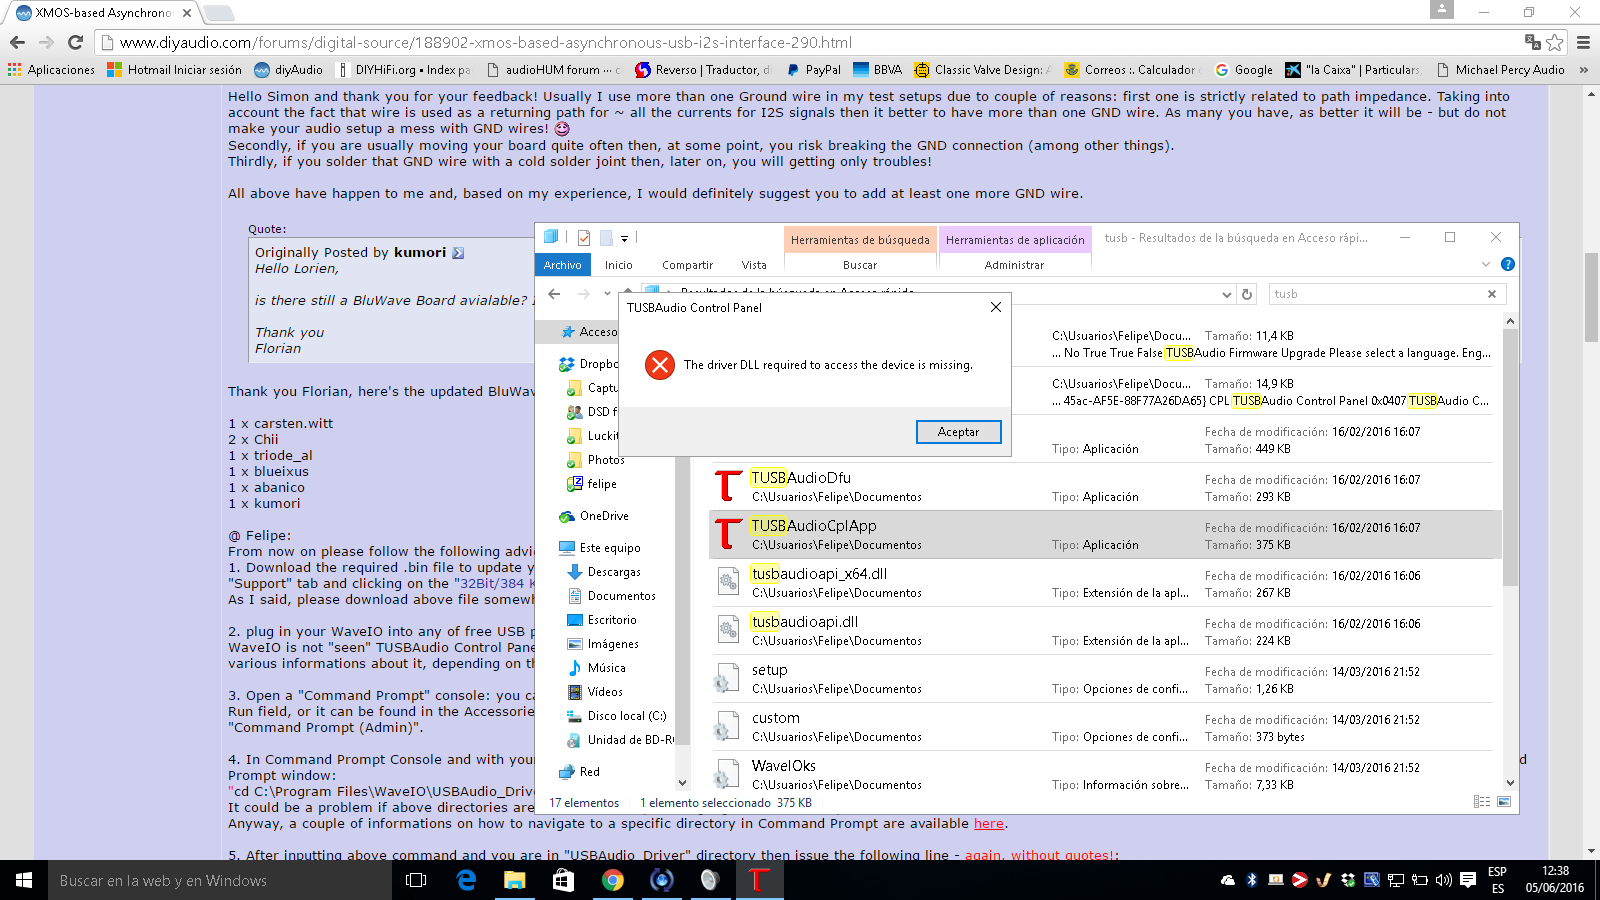Expand the quick access toolbar customize arrow
The width and height of the screenshot is (1600, 900).
[x=624, y=239]
